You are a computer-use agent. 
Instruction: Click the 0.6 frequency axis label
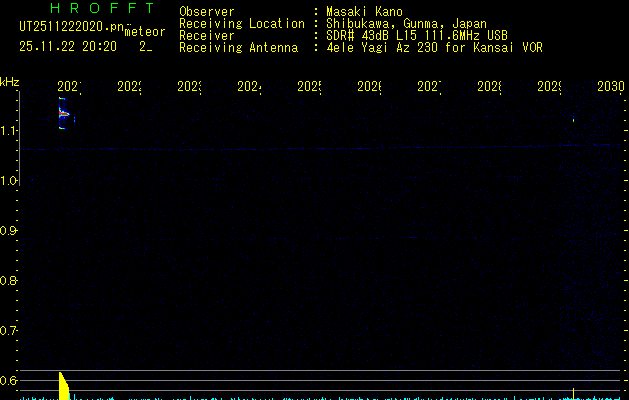(10, 381)
